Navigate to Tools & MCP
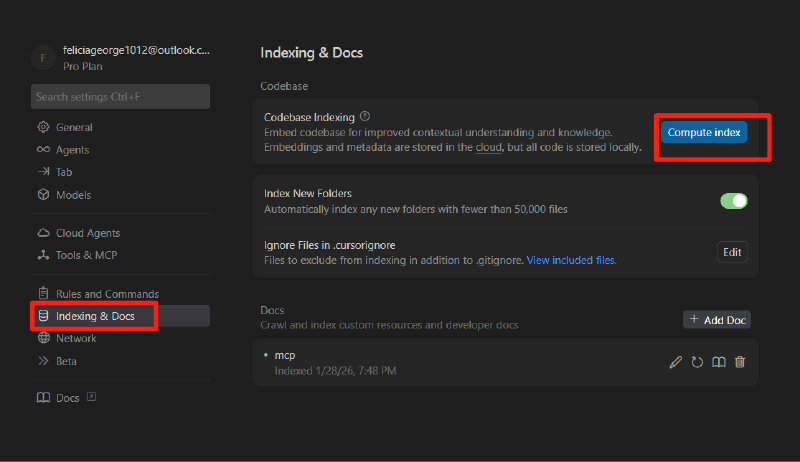Screen dimensions: 800x462 (x=86, y=255)
